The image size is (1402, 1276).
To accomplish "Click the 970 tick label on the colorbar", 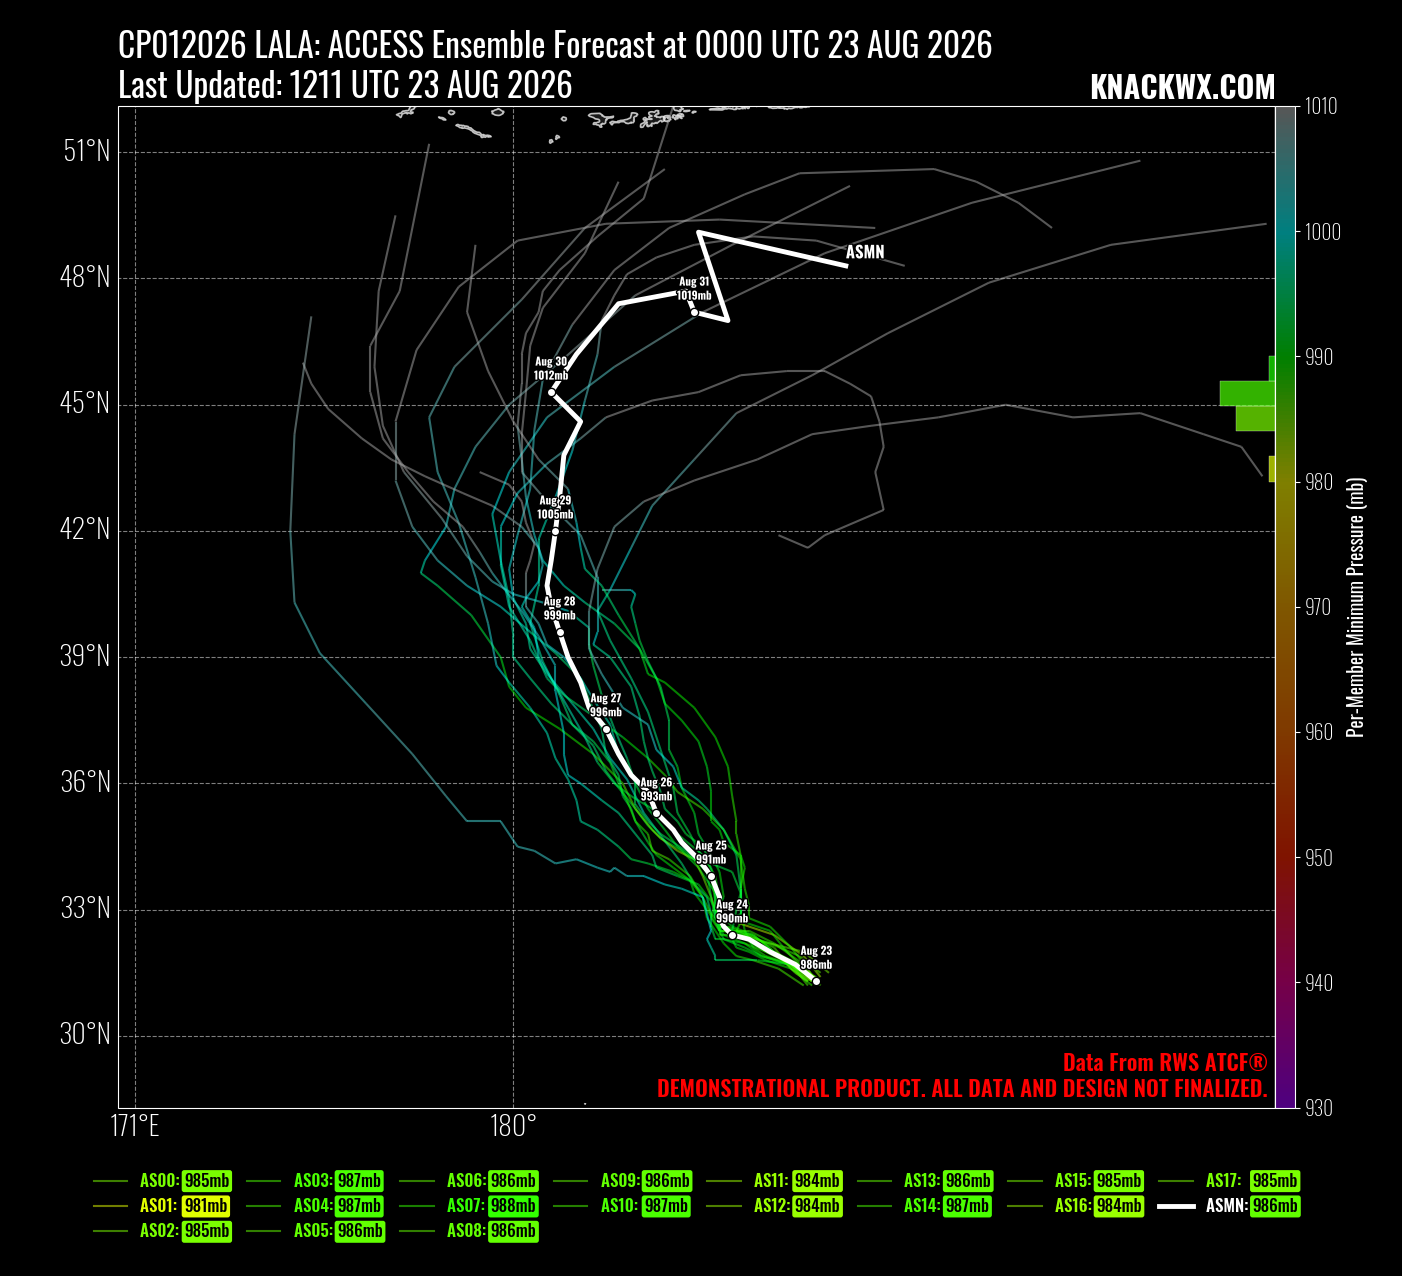I will click(1319, 607).
